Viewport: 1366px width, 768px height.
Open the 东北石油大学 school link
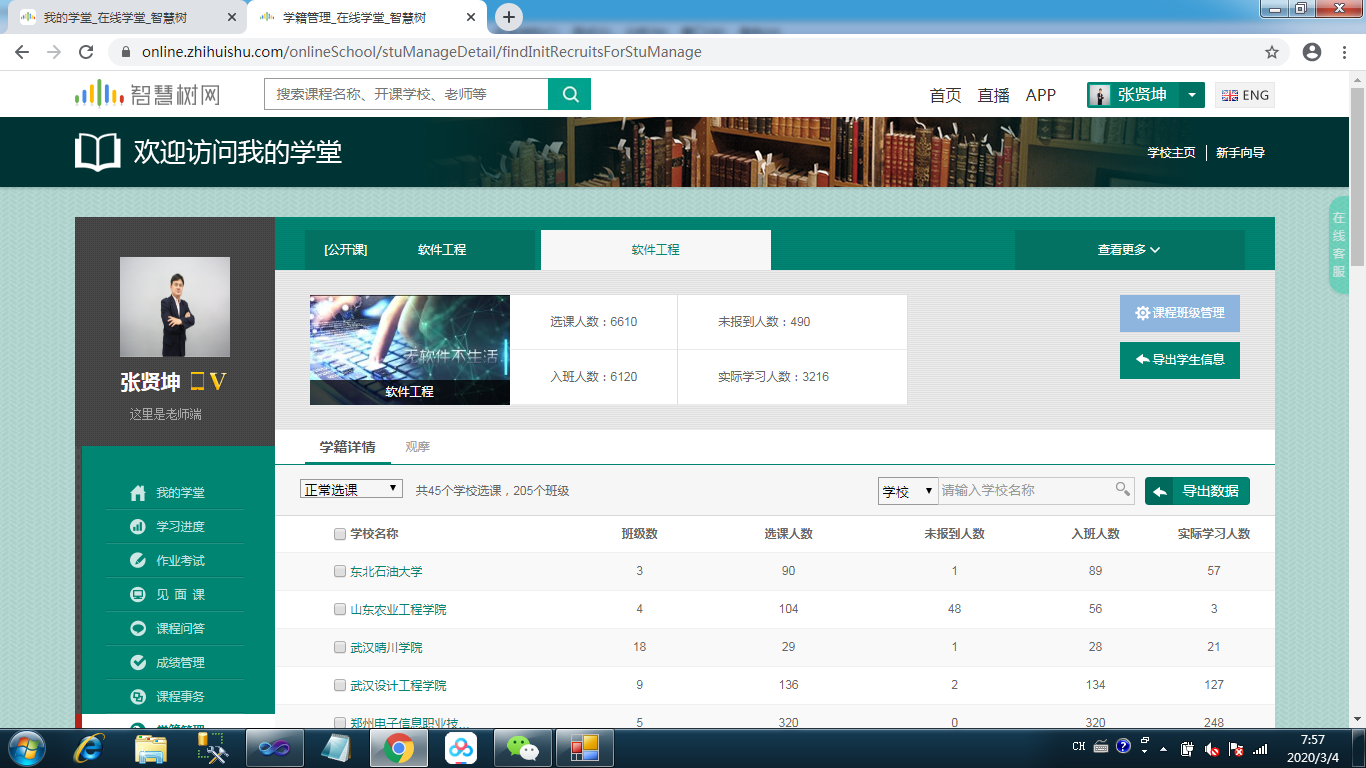386,572
